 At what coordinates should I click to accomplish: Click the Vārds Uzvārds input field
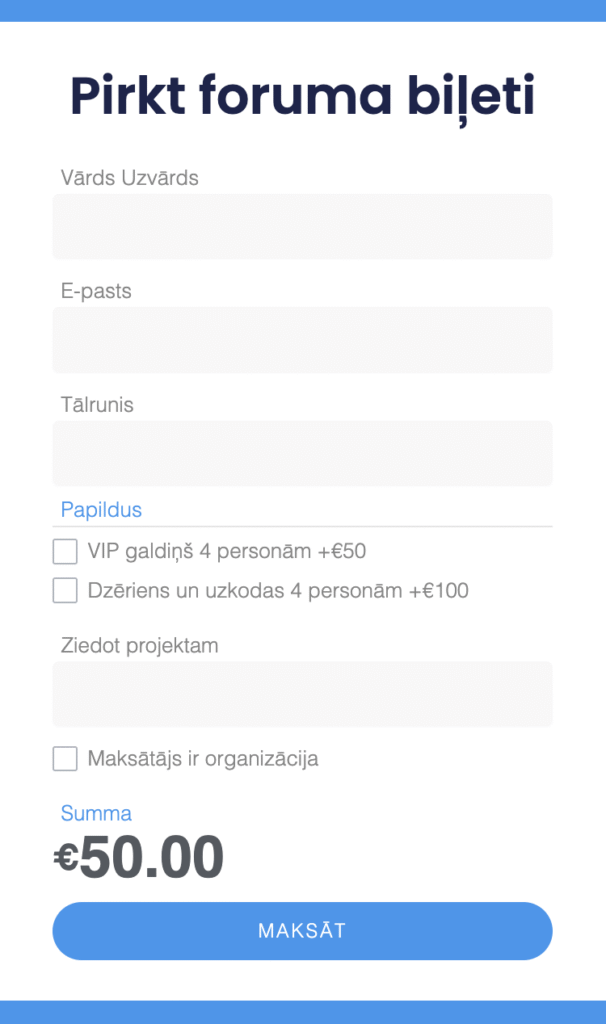point(302,226)
